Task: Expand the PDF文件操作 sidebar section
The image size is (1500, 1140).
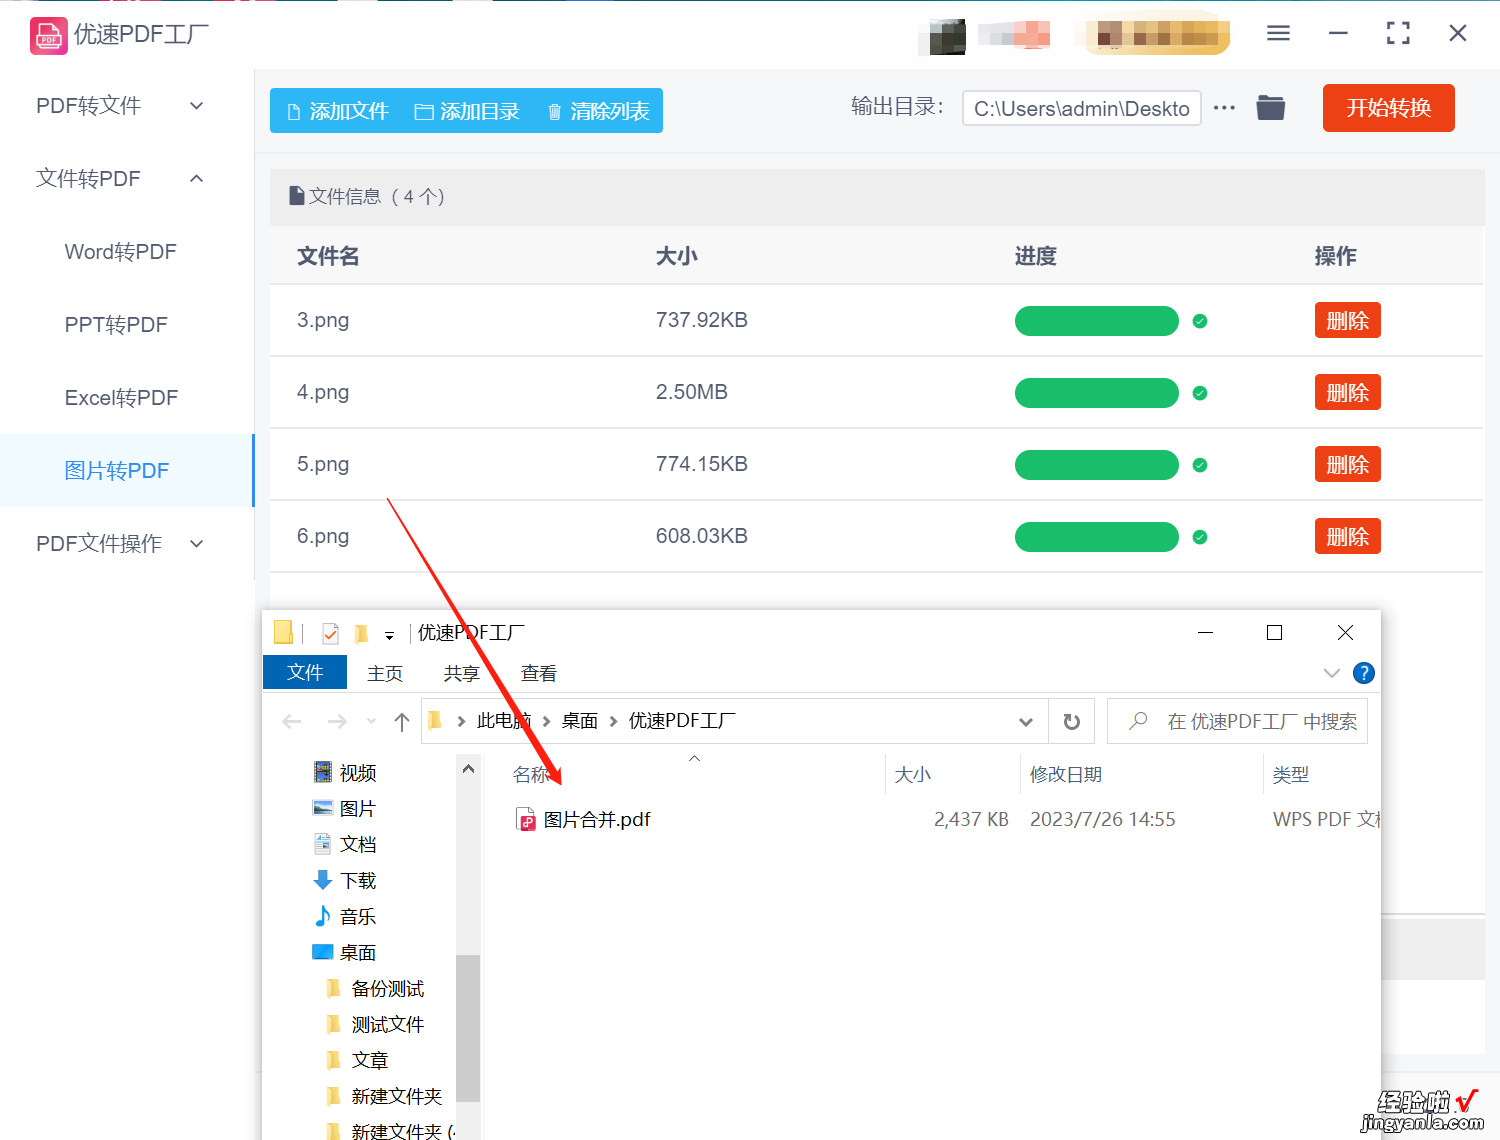Action: [x=197, y=544]
